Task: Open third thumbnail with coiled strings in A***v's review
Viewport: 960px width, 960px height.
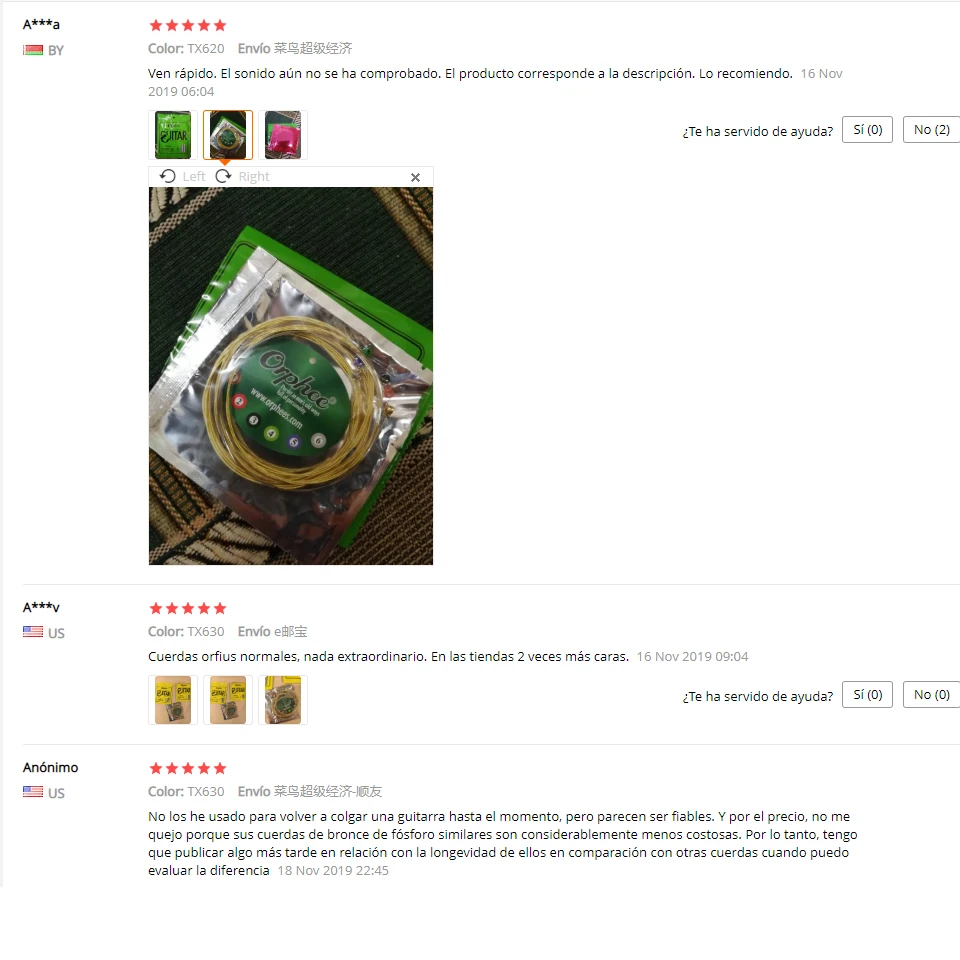Action: click(x=283, y=700)
